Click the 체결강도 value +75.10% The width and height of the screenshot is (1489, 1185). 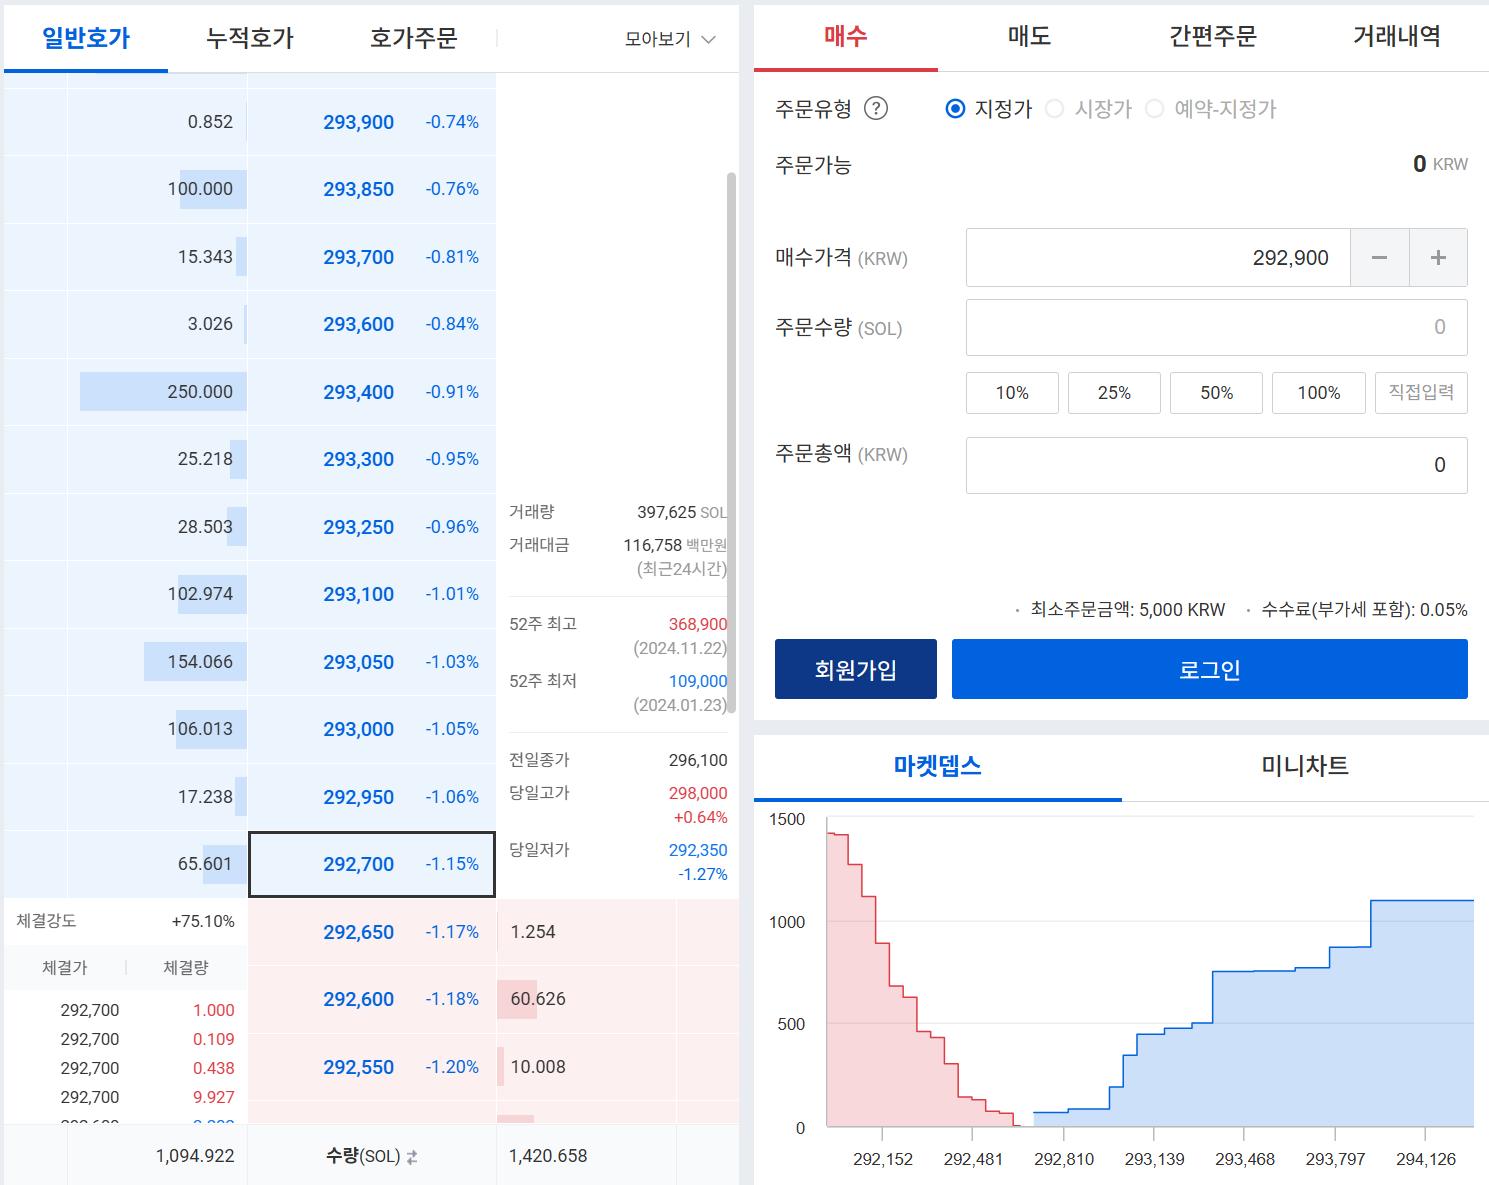[x=203, y=921]
